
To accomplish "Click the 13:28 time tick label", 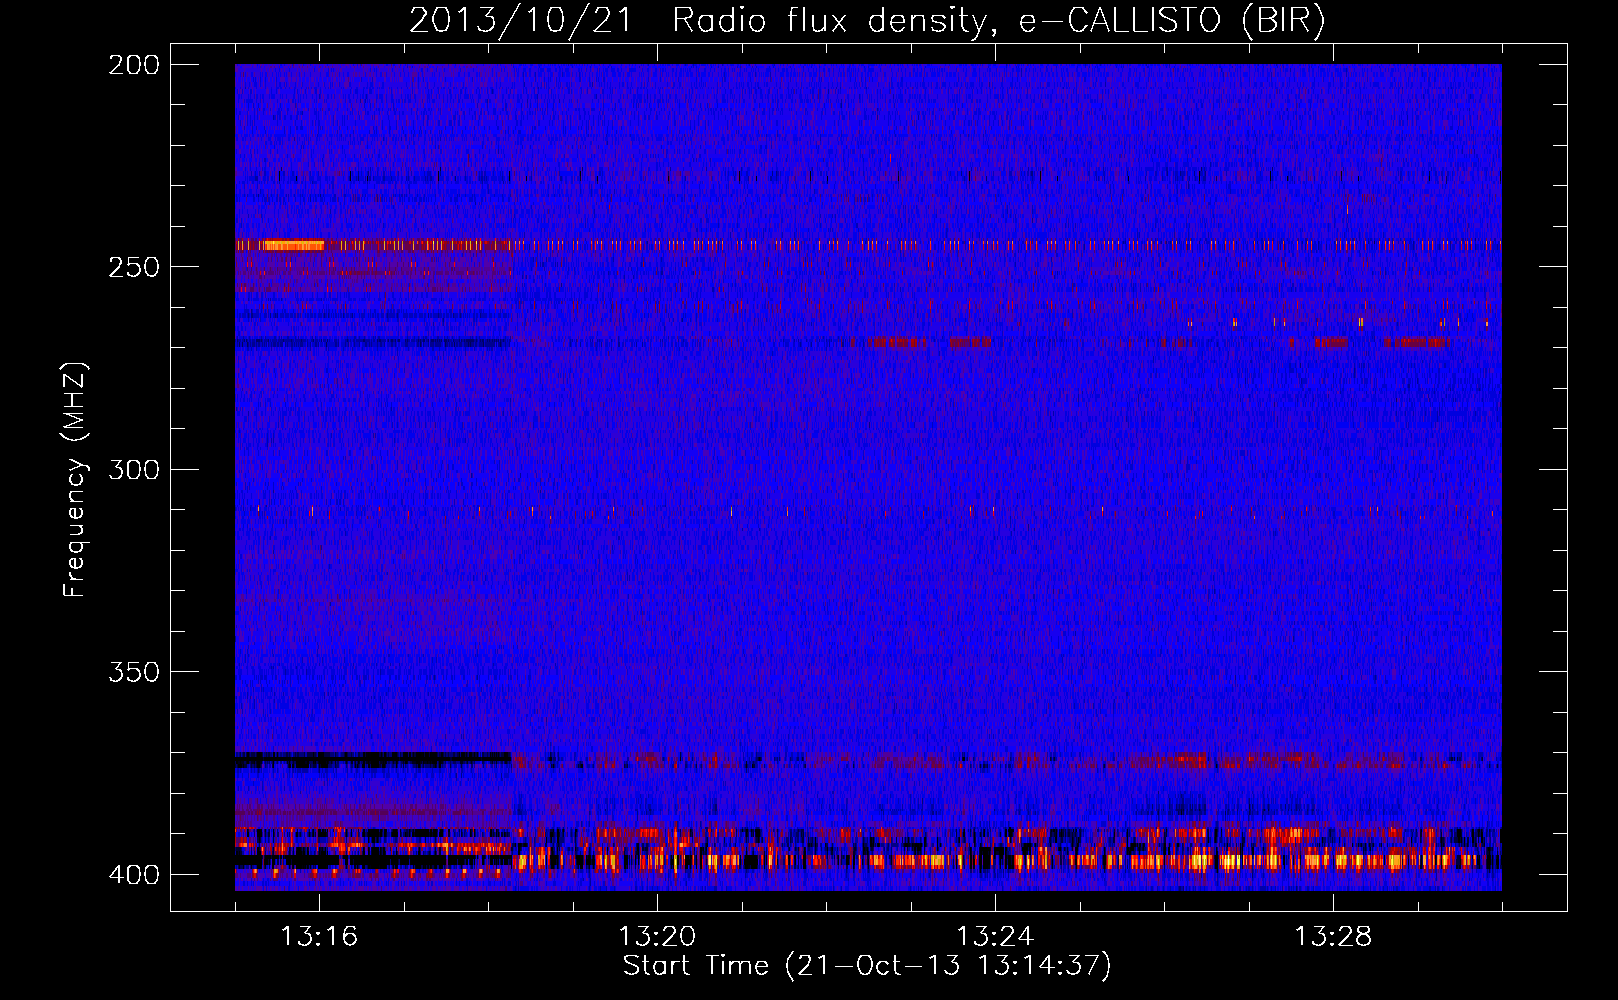I will tap(1333, 937).
